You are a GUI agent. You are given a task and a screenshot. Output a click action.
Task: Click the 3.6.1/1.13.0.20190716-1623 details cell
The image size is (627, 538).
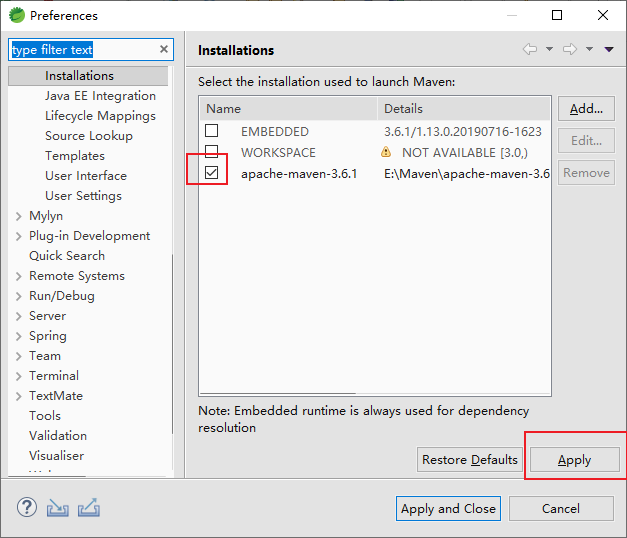[x=463, y=131]
